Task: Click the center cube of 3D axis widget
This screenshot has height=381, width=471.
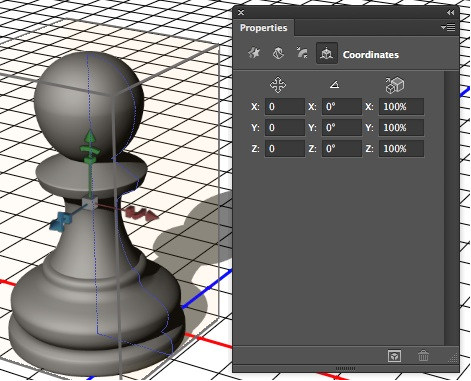Action: (x=90, y=203)
